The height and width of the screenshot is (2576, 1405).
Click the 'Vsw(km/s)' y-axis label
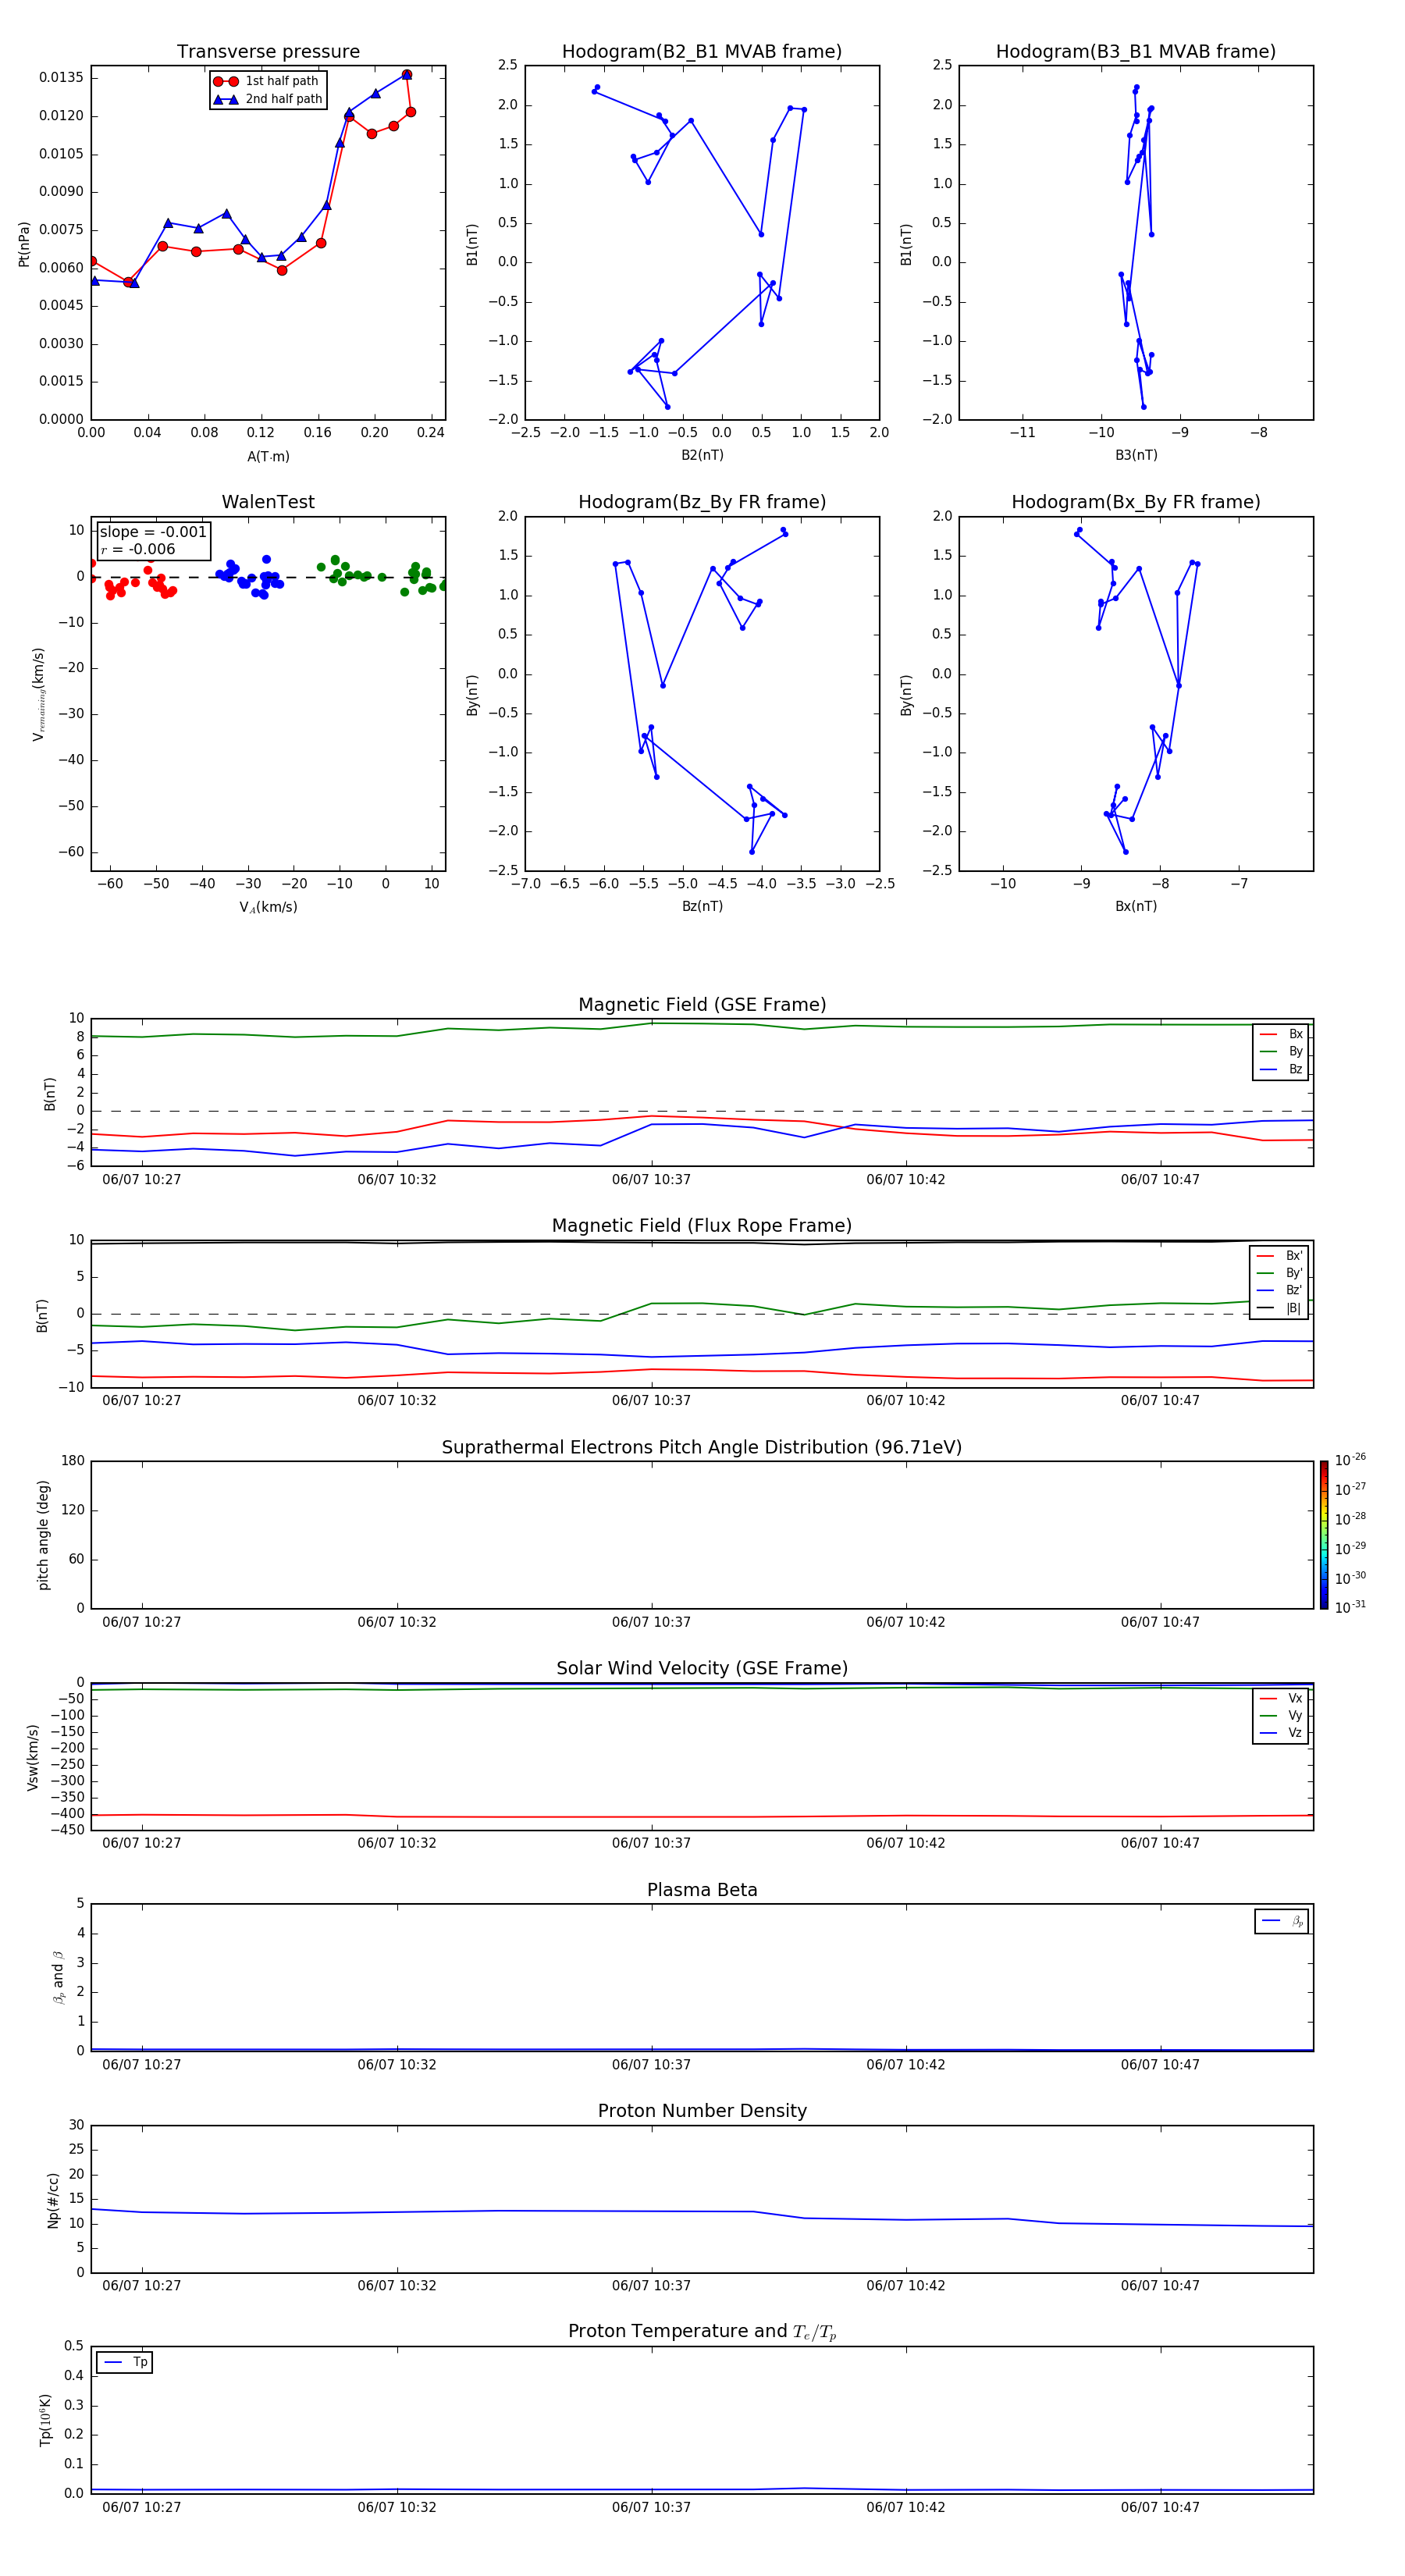(x=33, y=1757)
